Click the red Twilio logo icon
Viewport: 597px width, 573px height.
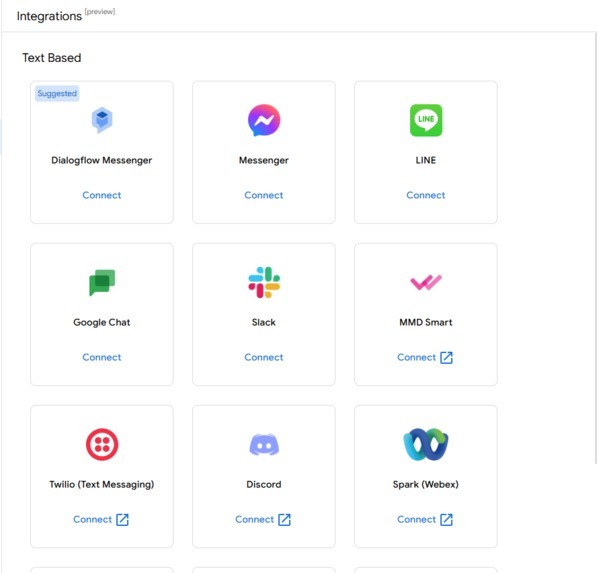(102, 444)
